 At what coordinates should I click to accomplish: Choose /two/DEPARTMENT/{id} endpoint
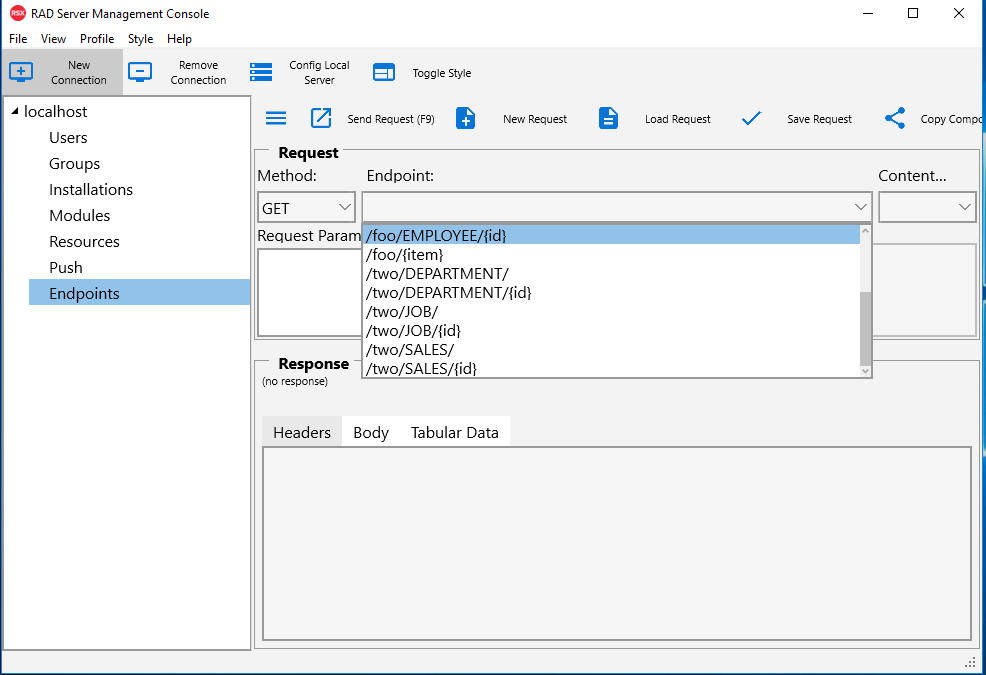coord(611,293)
